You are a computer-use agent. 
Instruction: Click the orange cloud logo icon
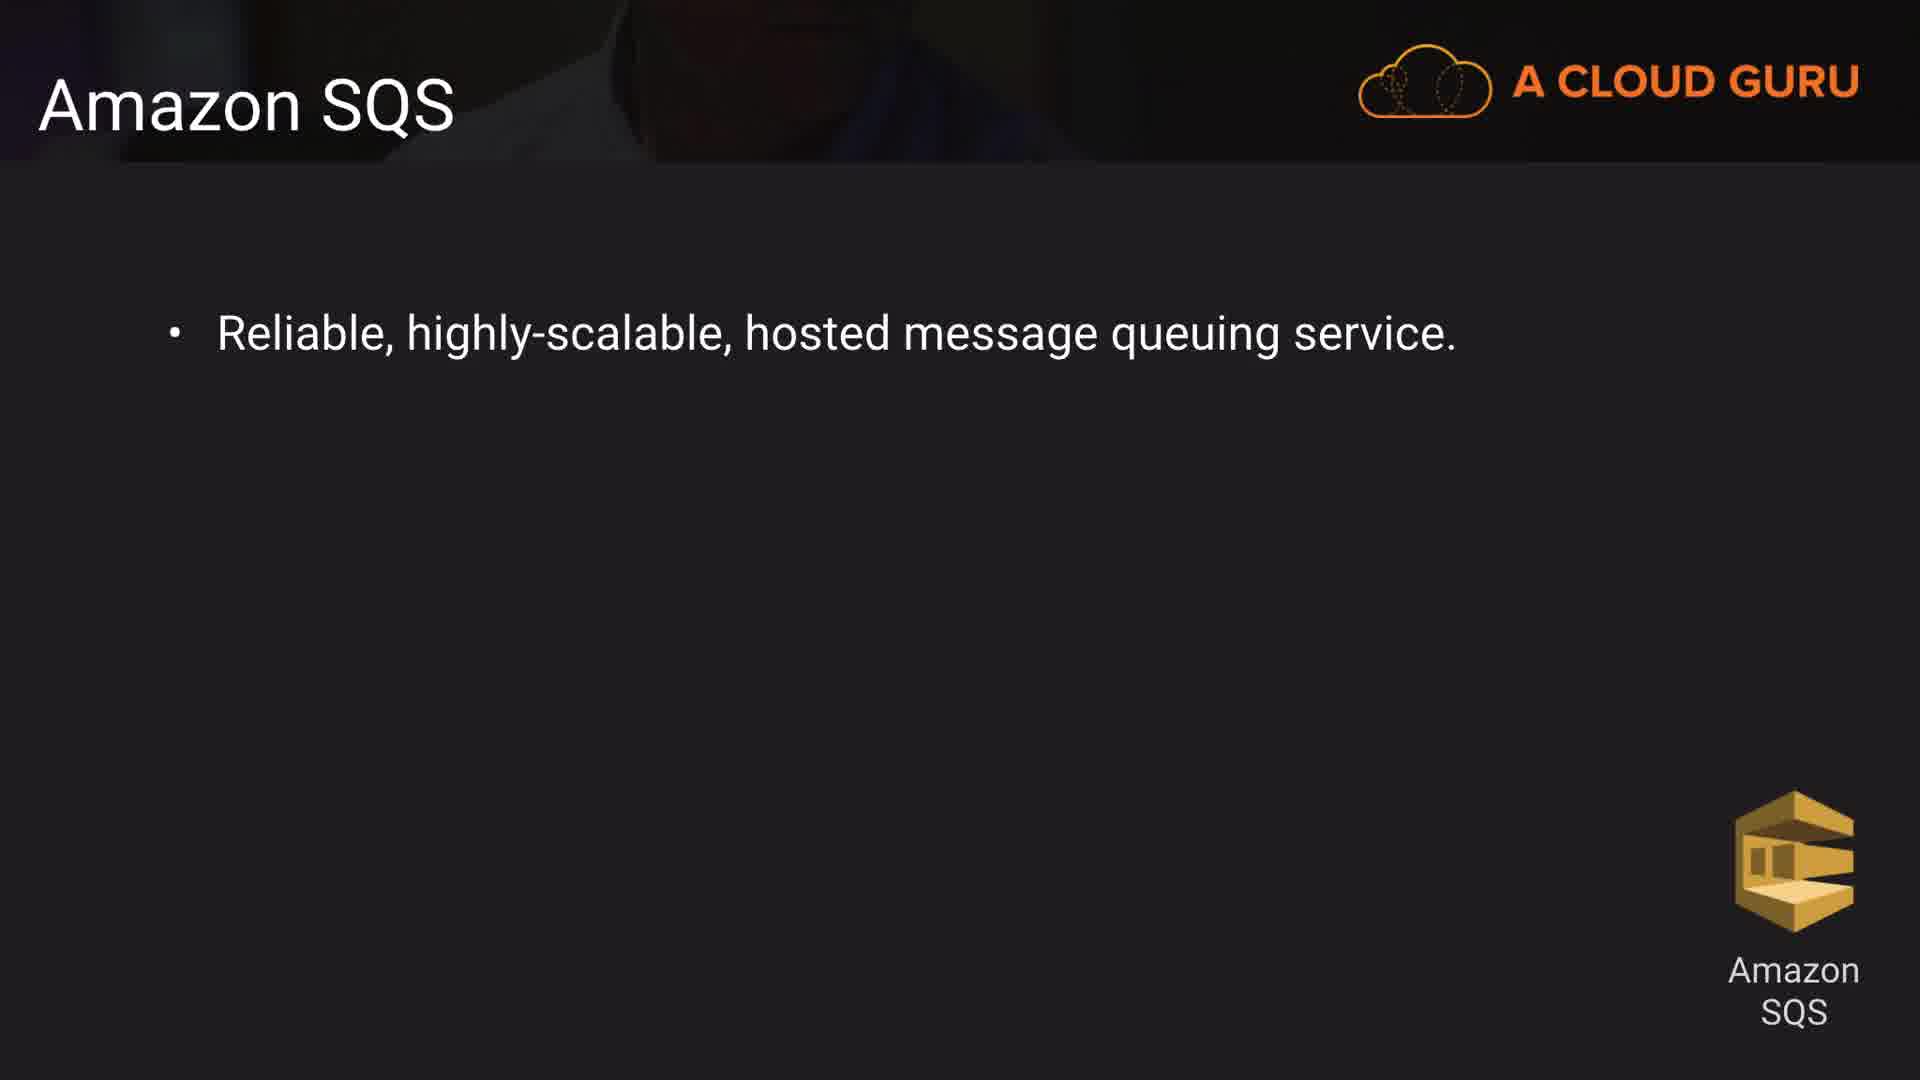[1425, 81]
